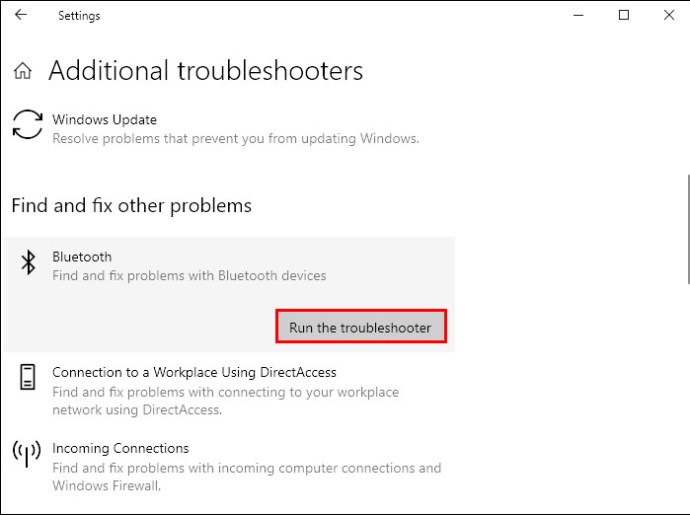Click the DirectAccess network description text
This screenshot has width=690, height=515.
pyautogui.click(x=225, y=401)
